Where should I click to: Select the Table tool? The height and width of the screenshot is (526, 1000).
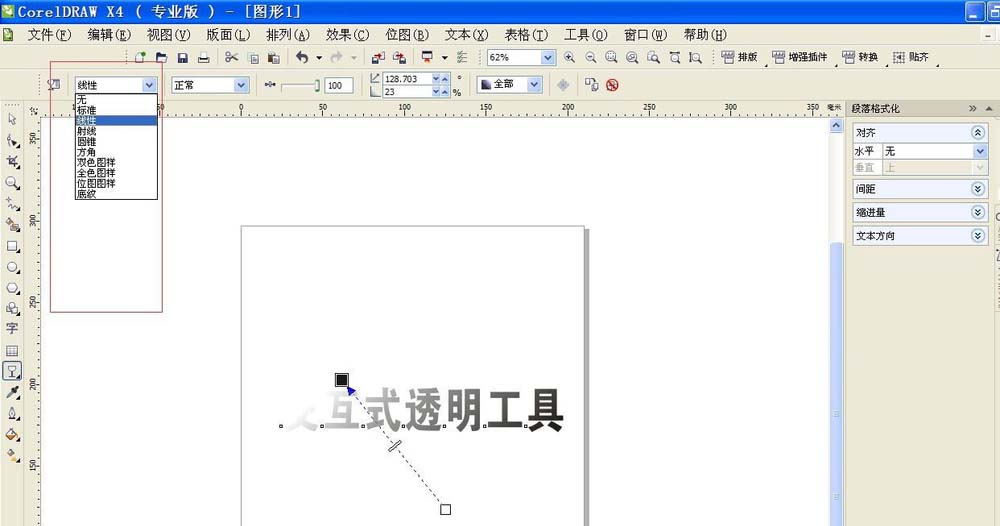pyautogui.click(x=12, y=351)
